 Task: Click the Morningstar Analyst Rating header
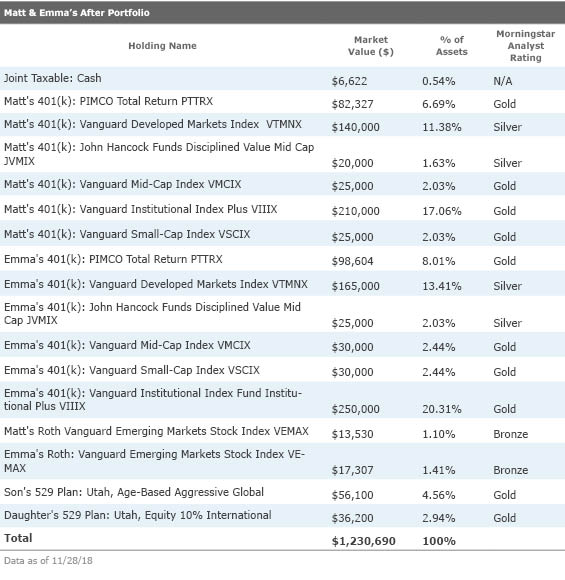pyautogui.click(x=525, y=46)
